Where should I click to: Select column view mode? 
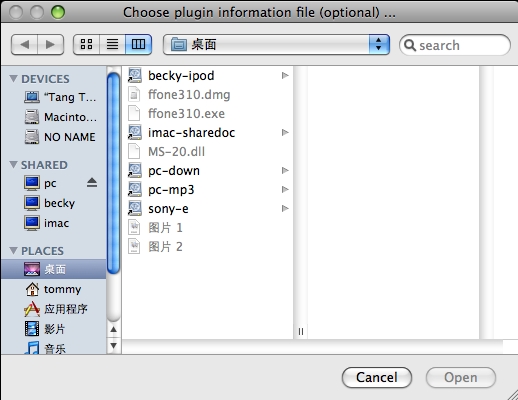(138, 44)
